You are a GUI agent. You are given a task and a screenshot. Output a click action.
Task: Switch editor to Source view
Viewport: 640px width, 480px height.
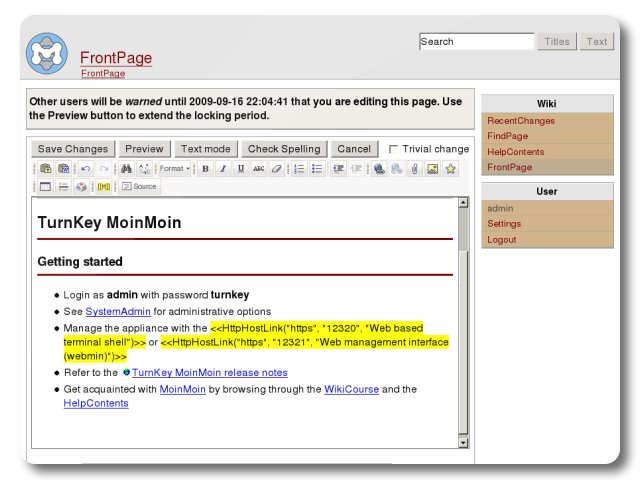tap(139, 187)
